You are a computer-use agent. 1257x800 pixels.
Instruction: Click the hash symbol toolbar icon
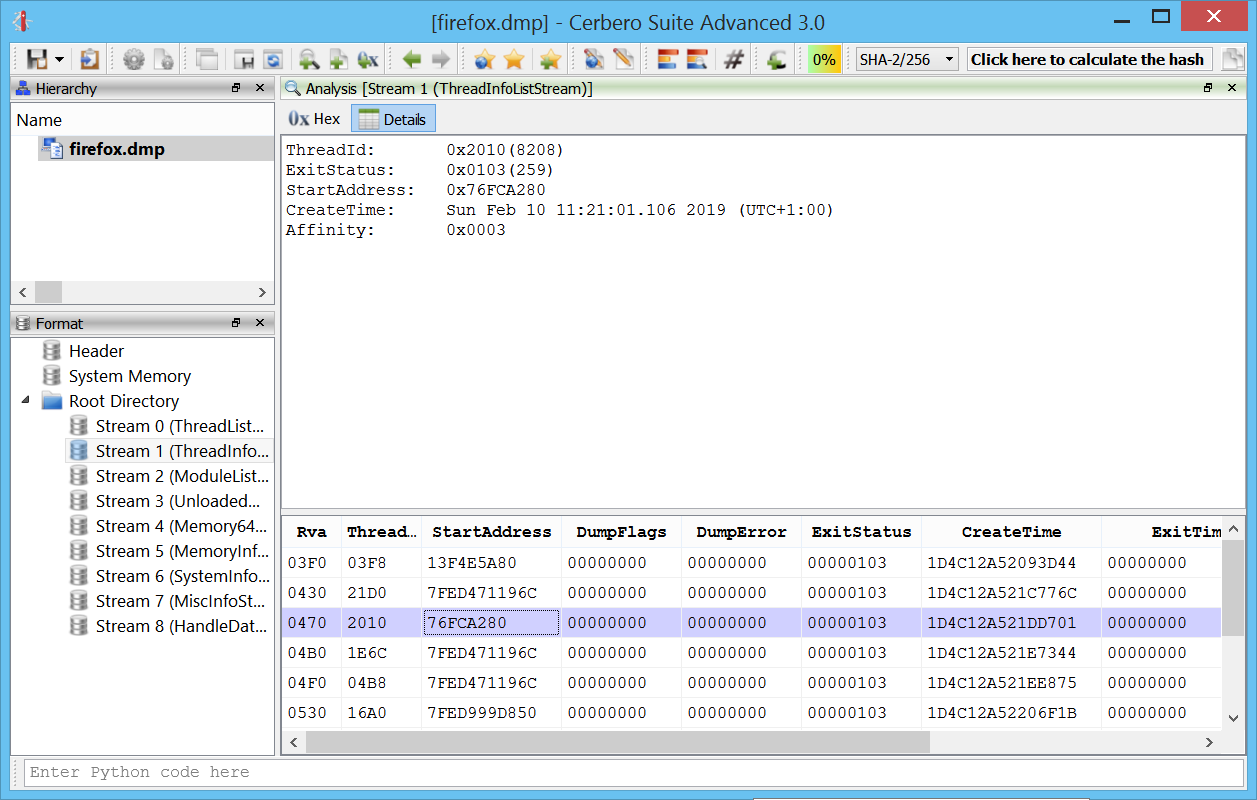734,59
